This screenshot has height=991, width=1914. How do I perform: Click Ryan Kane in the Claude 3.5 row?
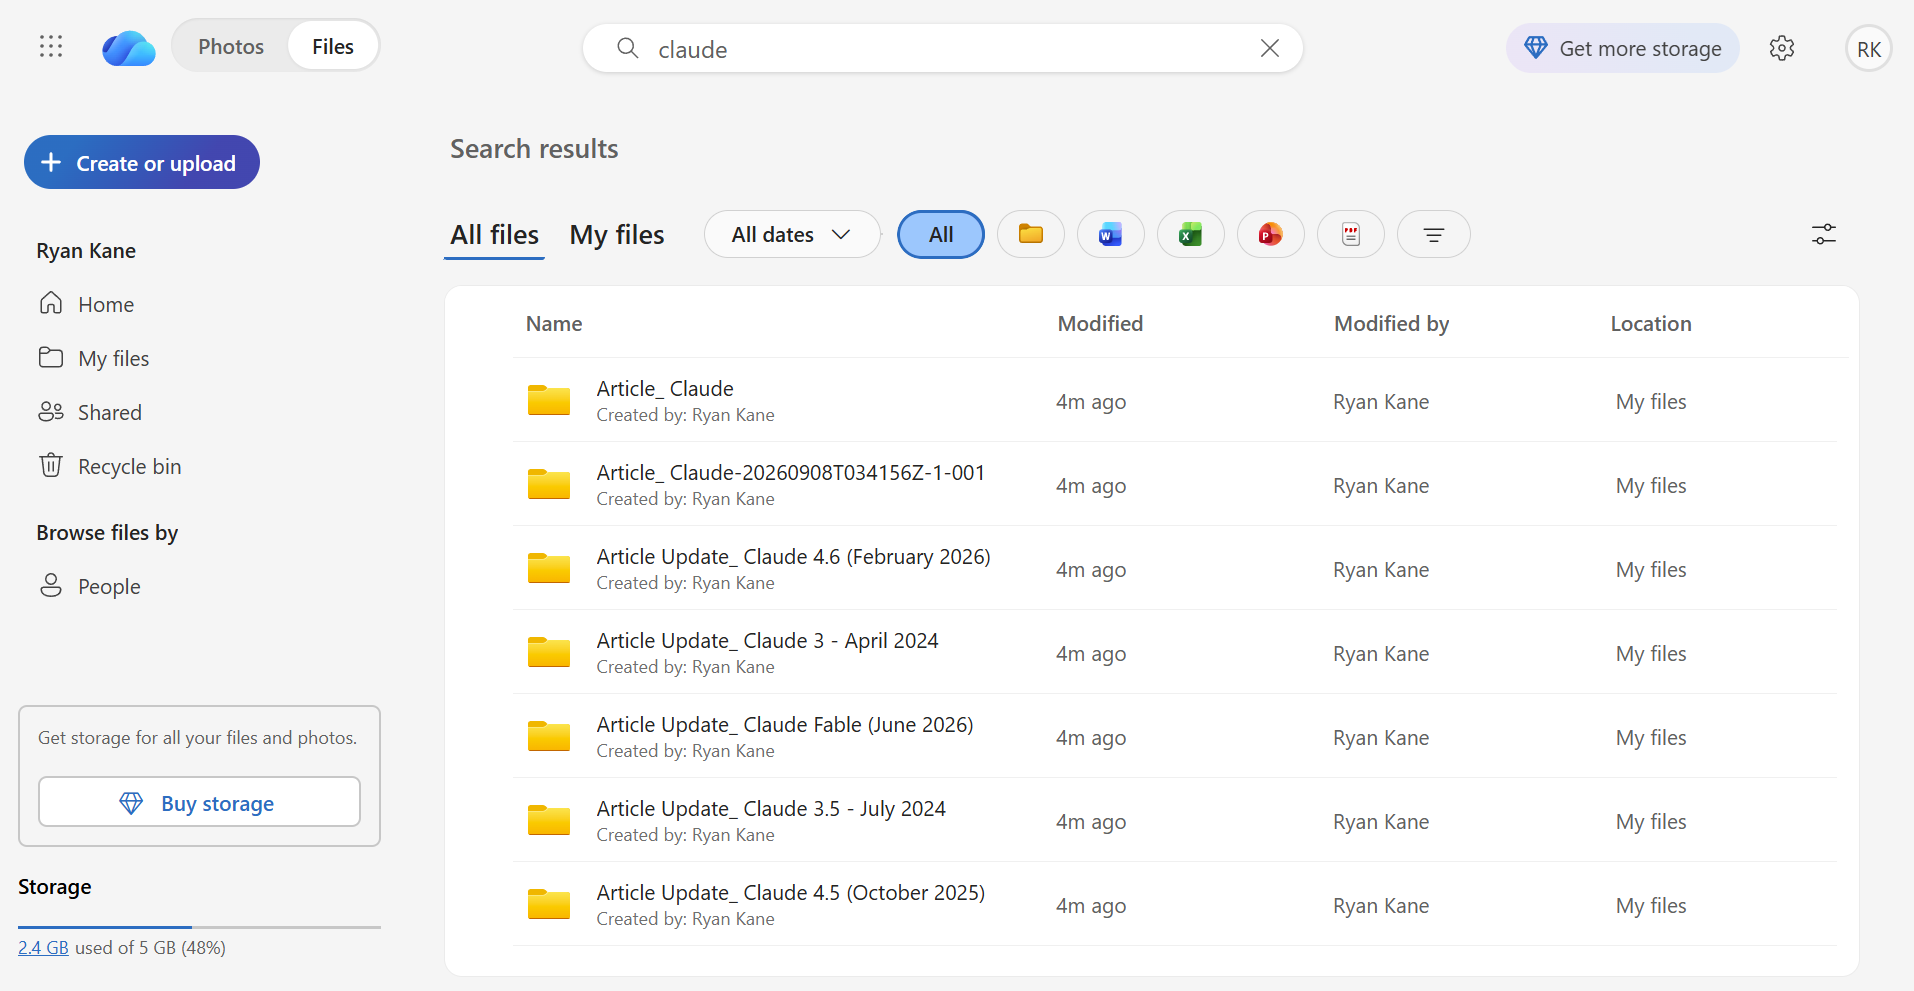[x=1381, y=821]
